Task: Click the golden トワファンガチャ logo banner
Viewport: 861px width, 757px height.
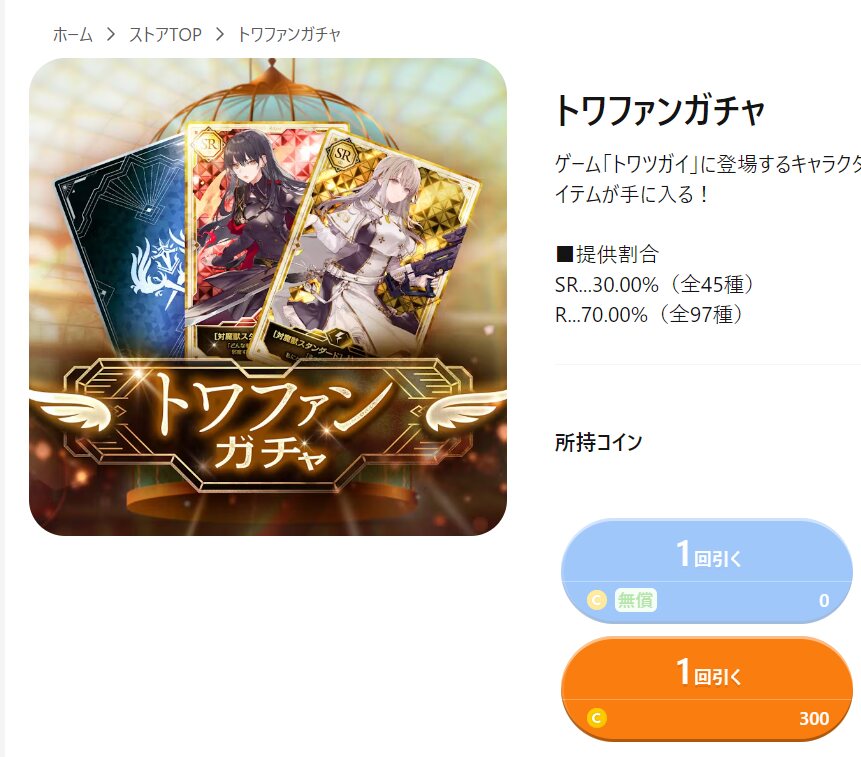Action: point(268,425)
